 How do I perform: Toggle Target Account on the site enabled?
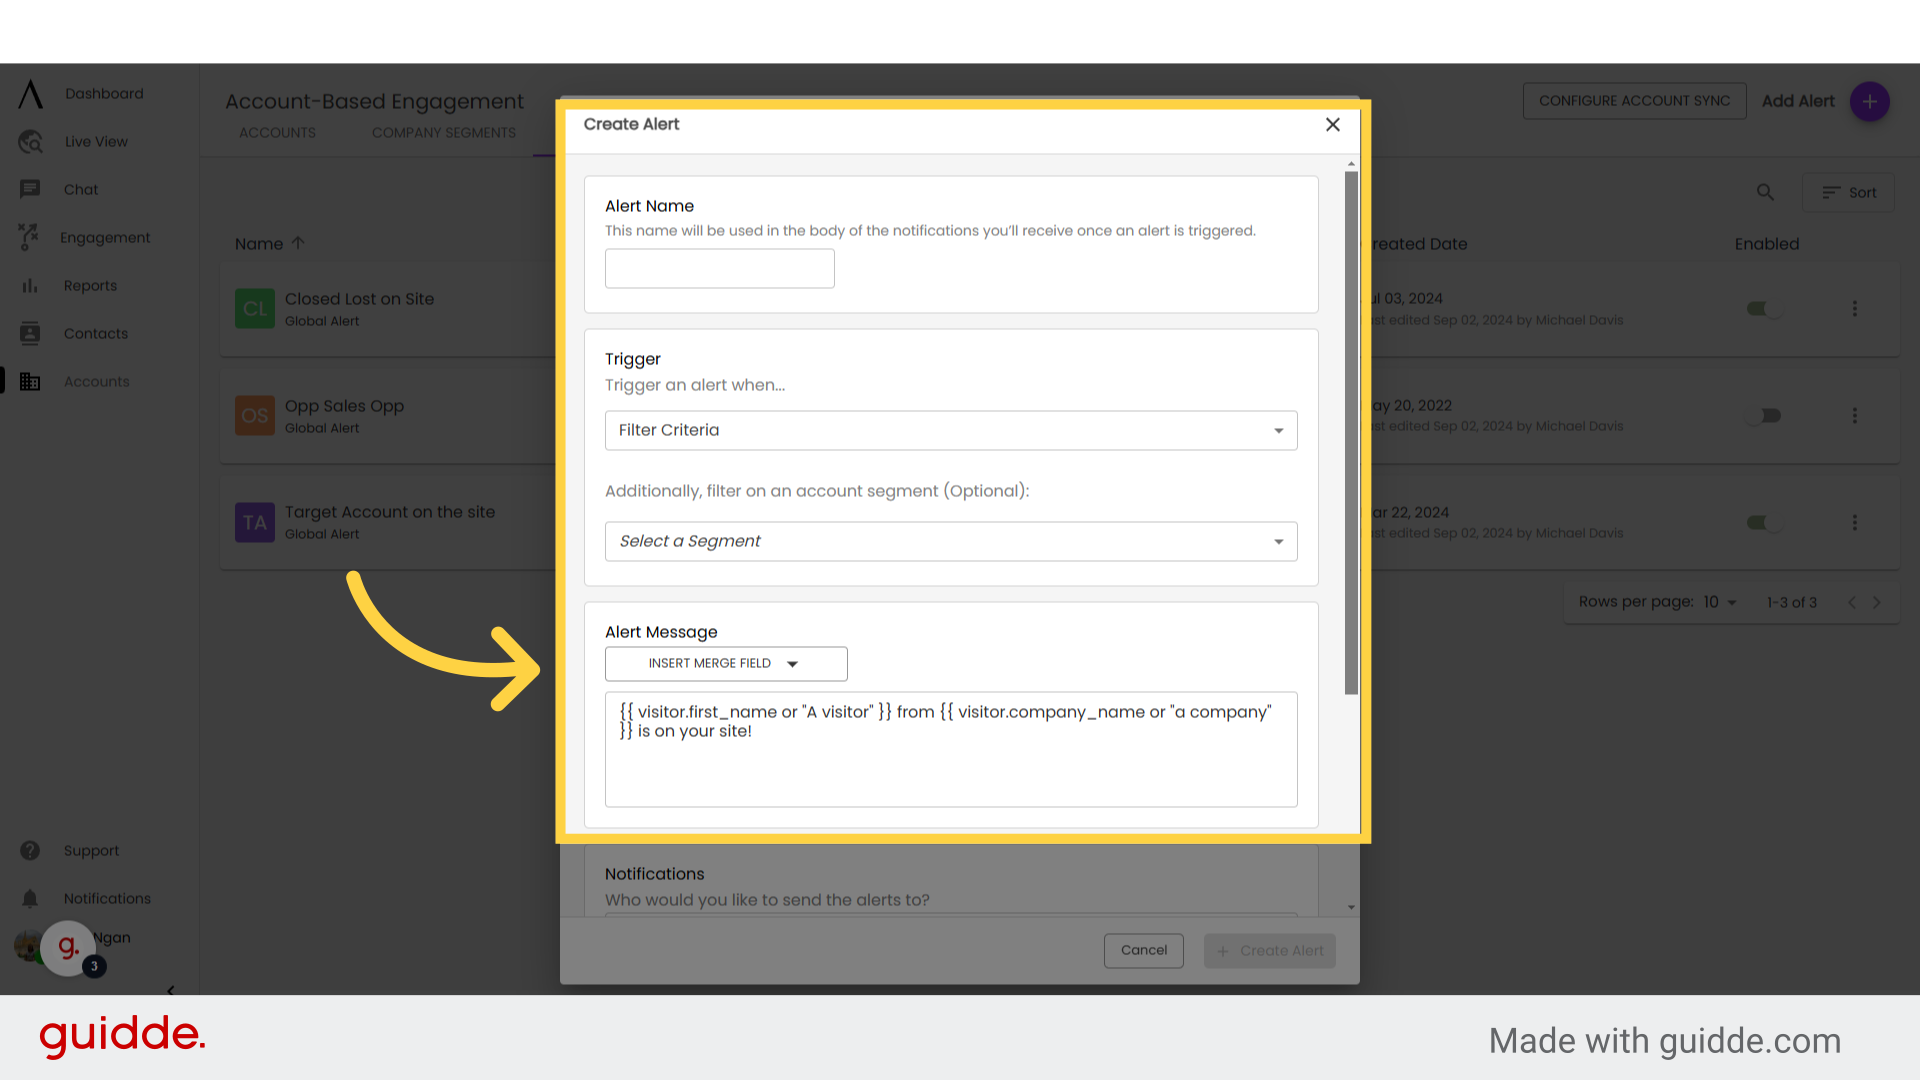coord(1764,522)
